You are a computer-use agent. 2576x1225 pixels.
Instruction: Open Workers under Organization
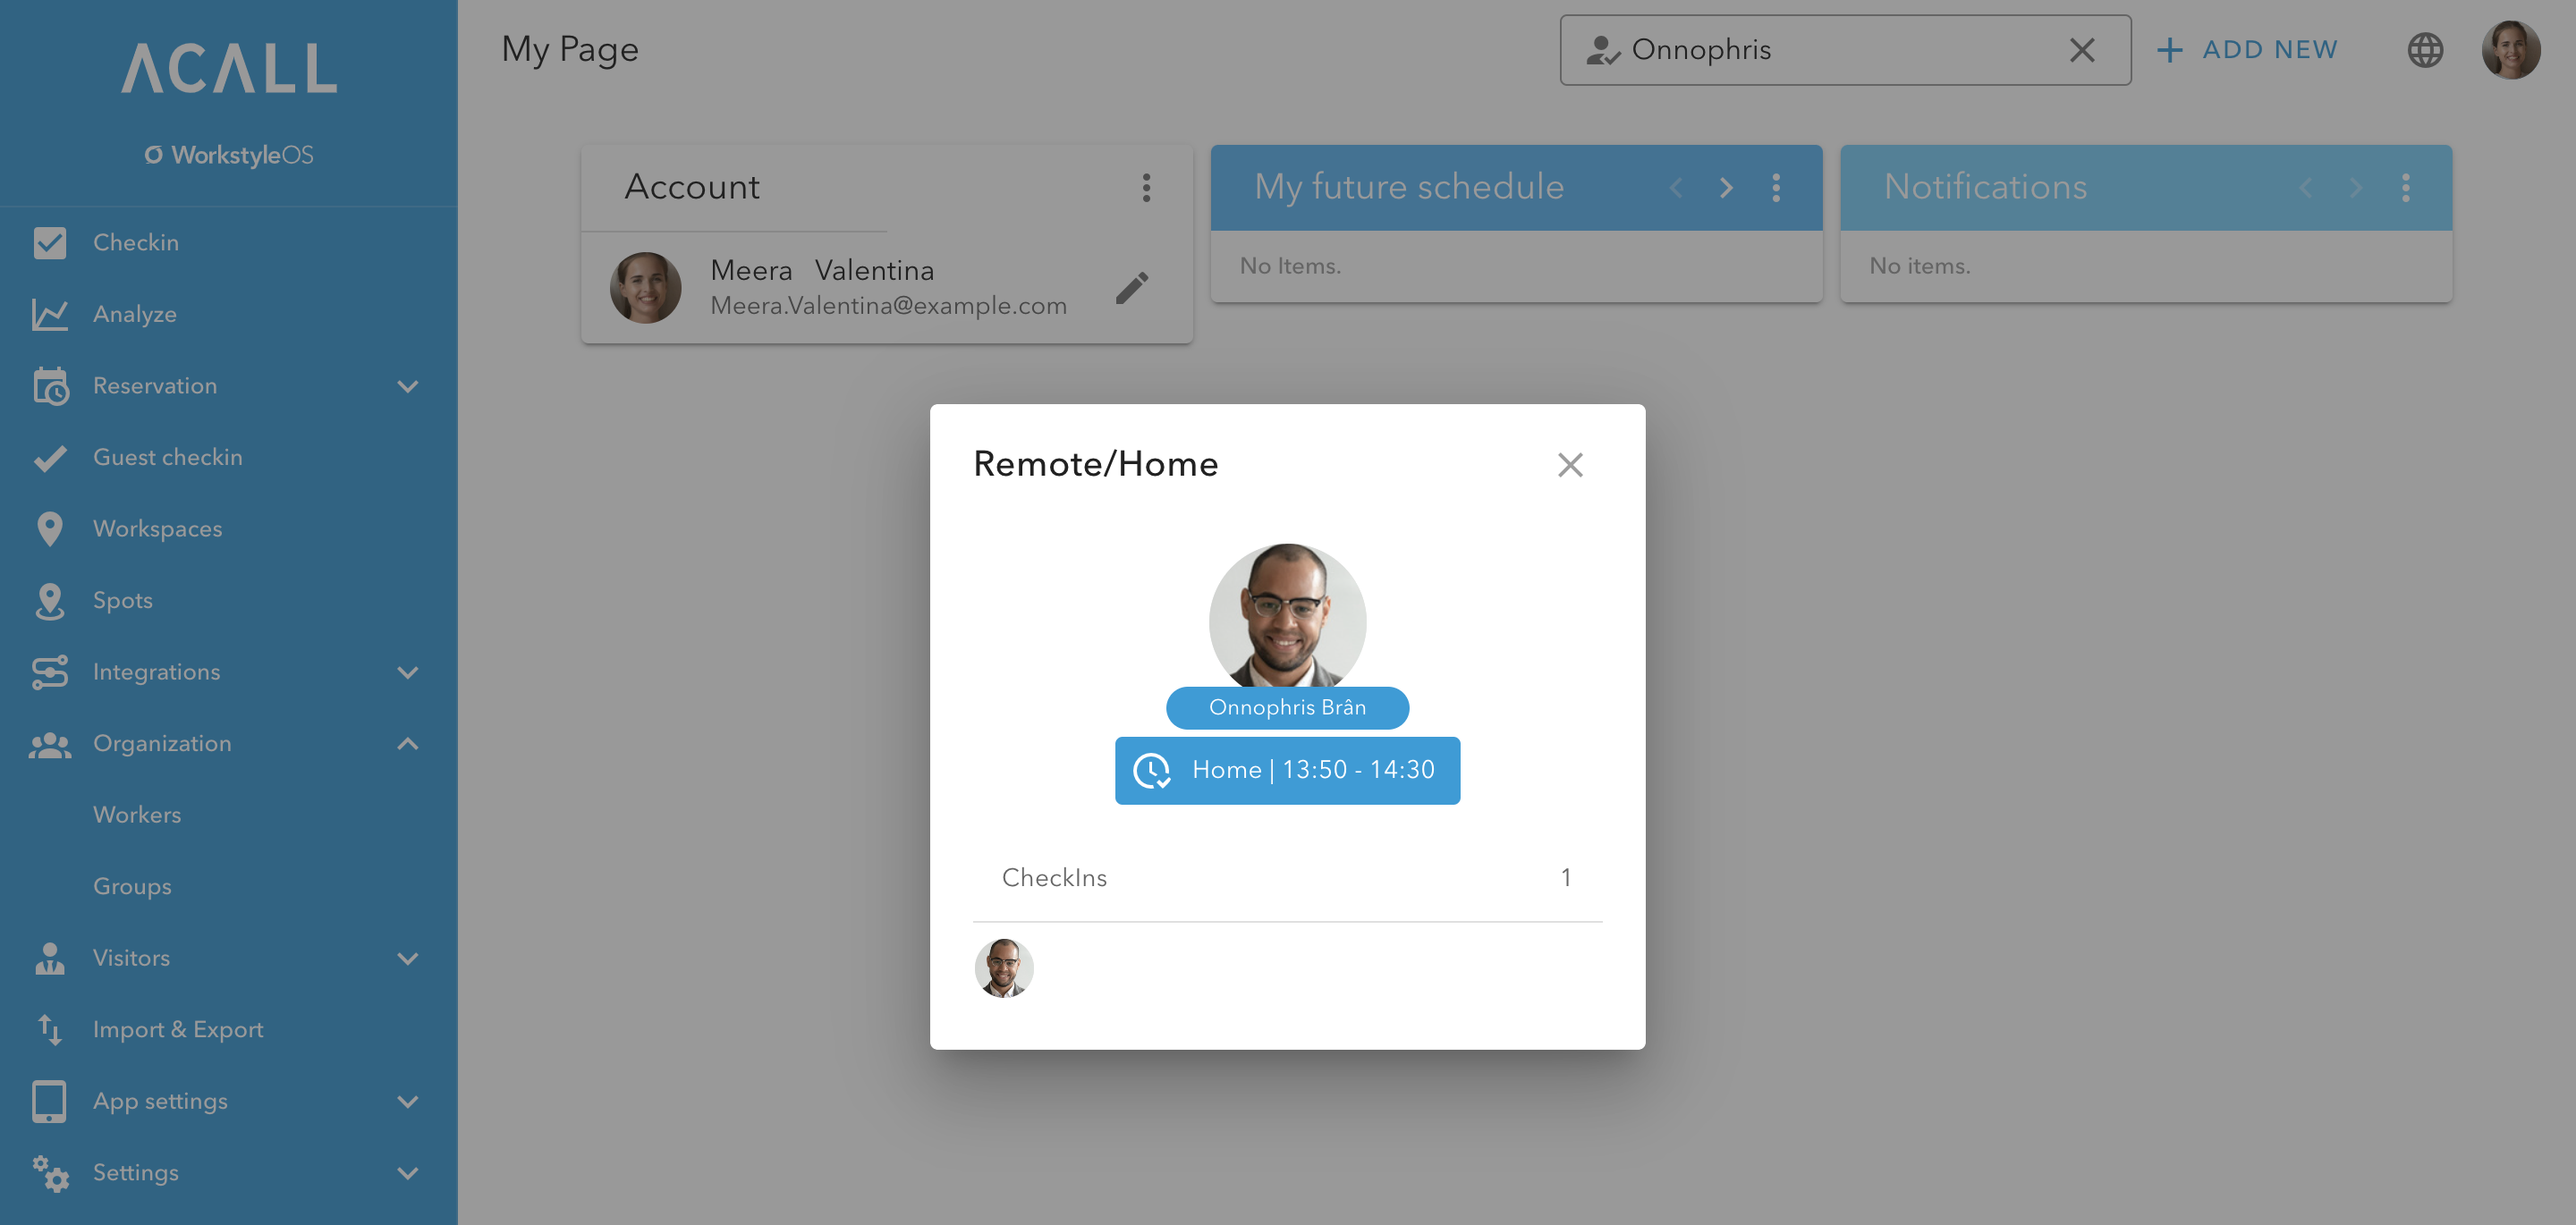pos(229,815)
